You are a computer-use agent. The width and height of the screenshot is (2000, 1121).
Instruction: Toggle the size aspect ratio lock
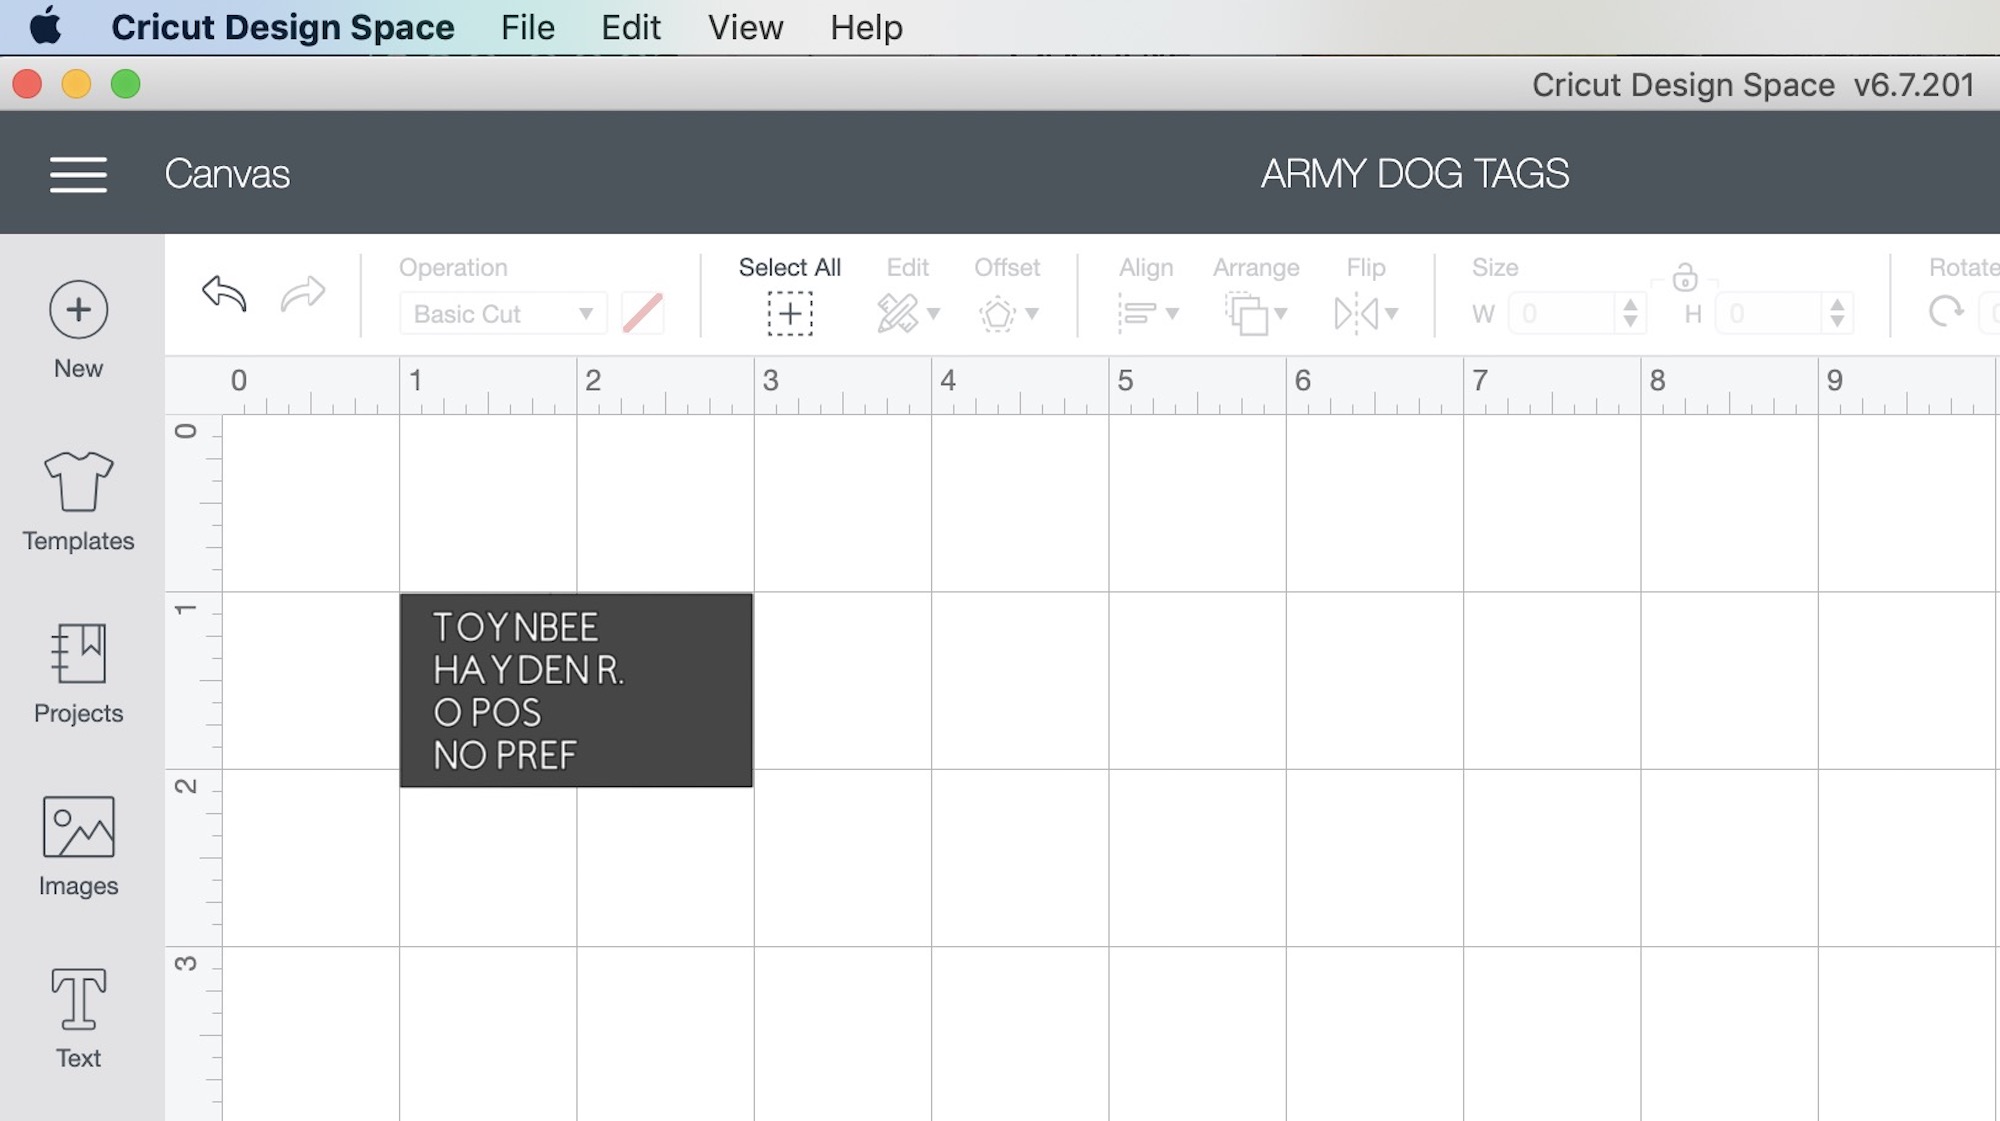pyautogui.click(x=1685, y=278)
